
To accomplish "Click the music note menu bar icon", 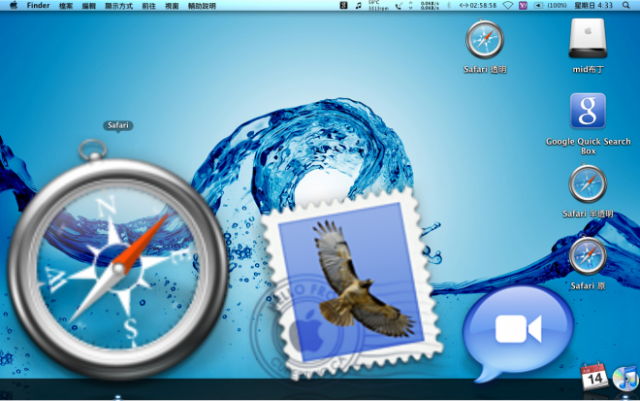I will [358, 5].
